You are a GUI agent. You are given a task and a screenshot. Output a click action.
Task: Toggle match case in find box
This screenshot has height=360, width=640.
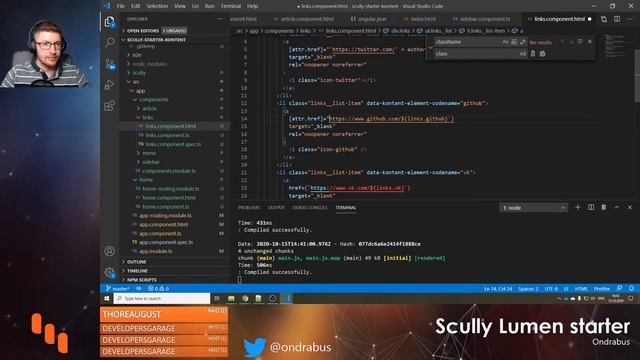tap(505, 42)
